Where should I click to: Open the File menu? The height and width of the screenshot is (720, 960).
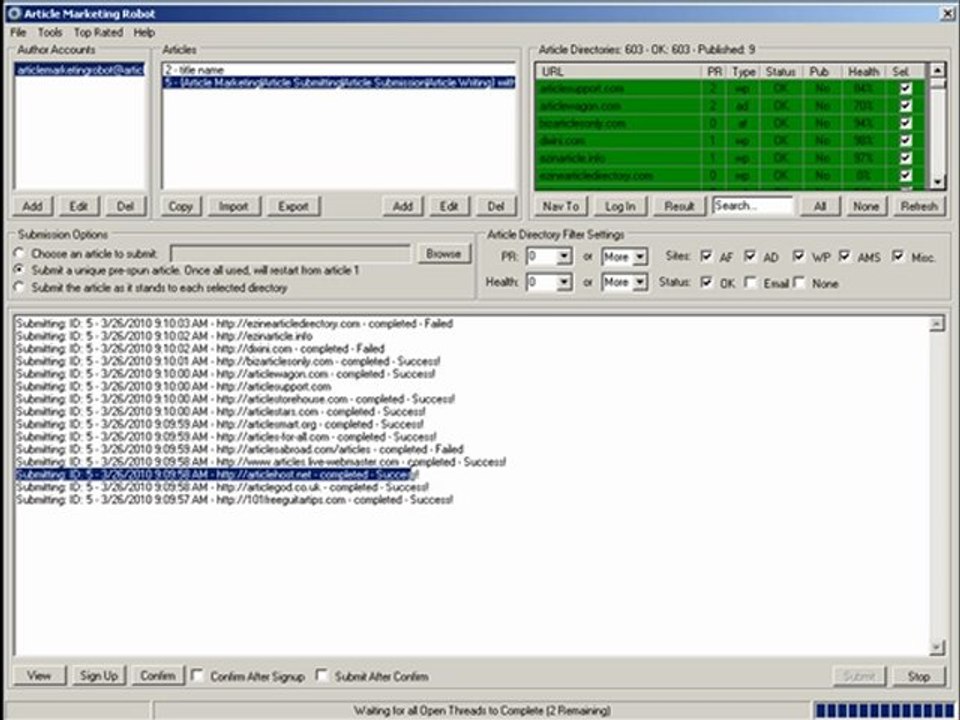tap(18, 32)
